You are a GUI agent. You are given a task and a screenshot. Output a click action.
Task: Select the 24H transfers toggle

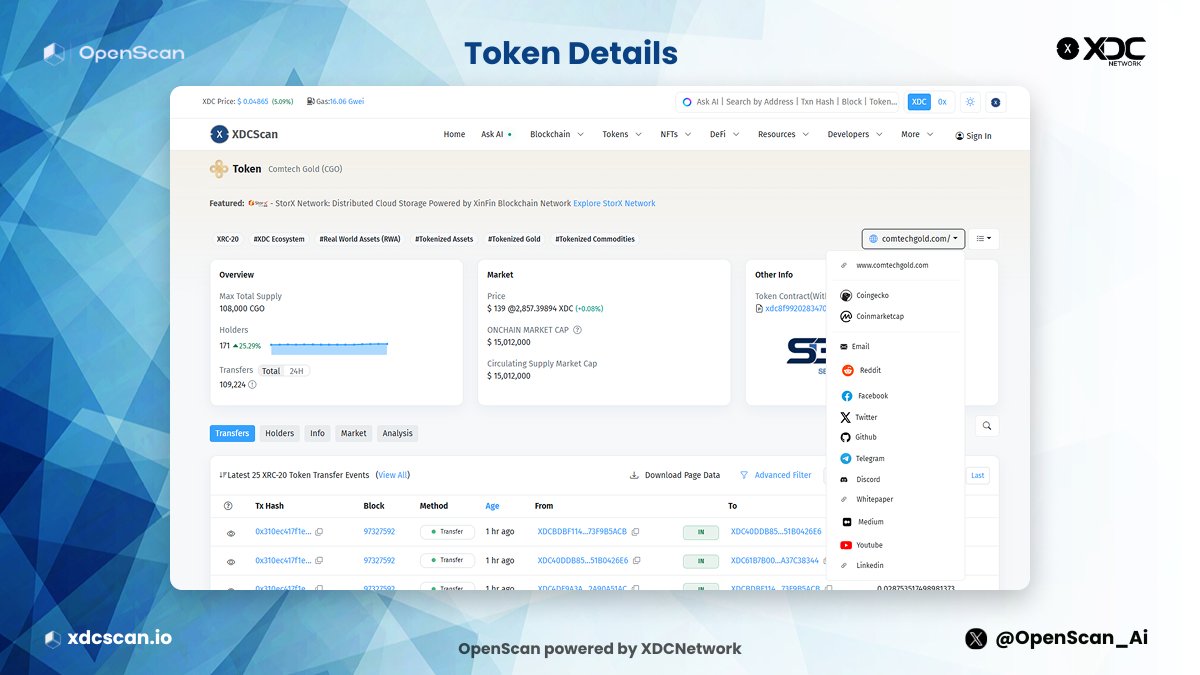(x=297, y=371)
